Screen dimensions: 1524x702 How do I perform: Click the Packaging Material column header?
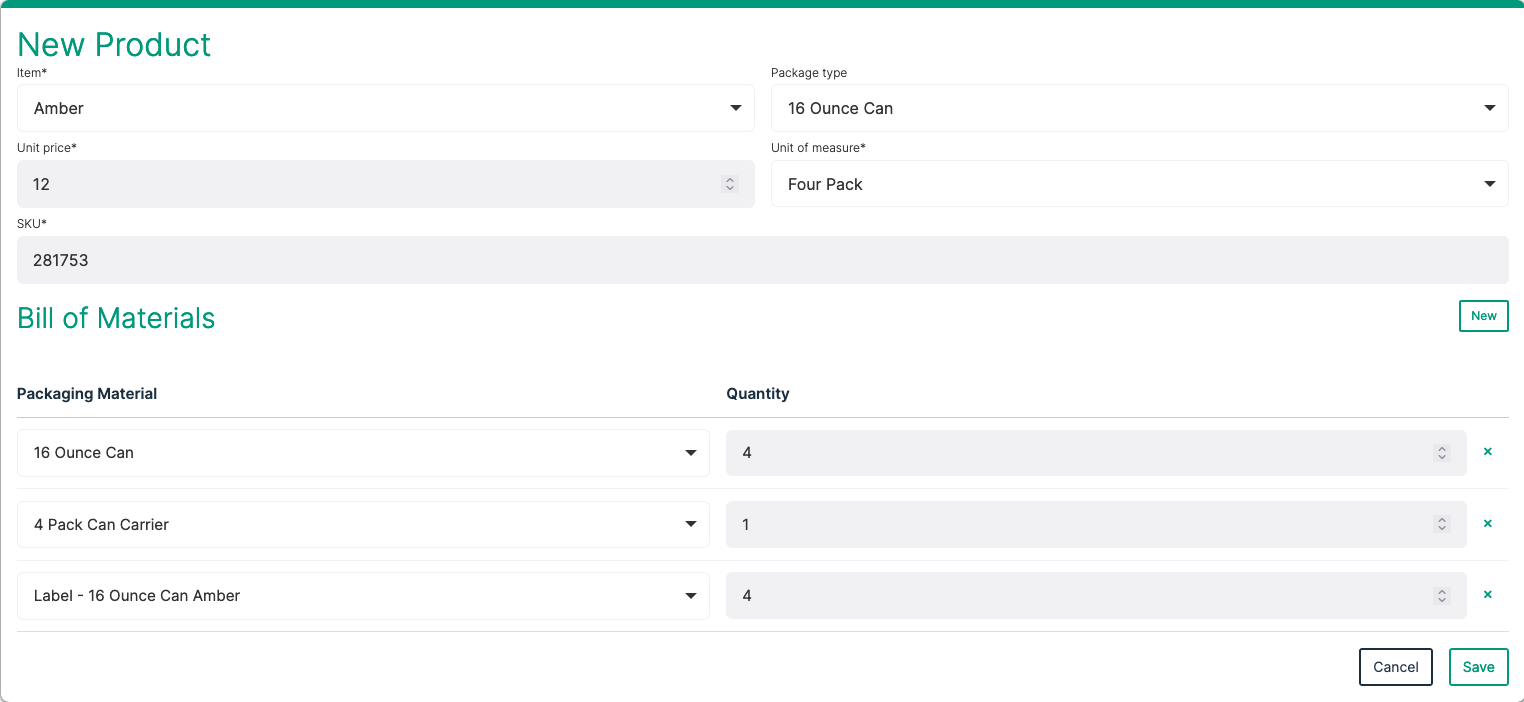pyautogui.click(x=87, y=394)
